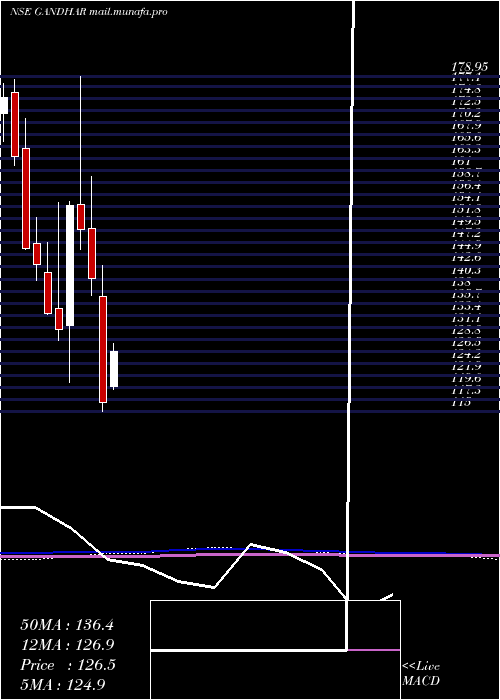Click the 124.2 price axis label
The width and height of the screenshot is (500, 700).
pyautogui.click(x=467, y=355)
